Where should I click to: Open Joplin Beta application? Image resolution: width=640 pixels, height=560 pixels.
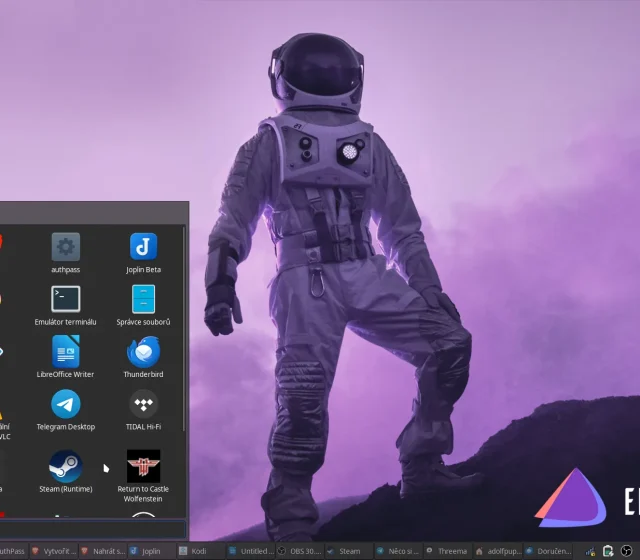click(143, 247)
